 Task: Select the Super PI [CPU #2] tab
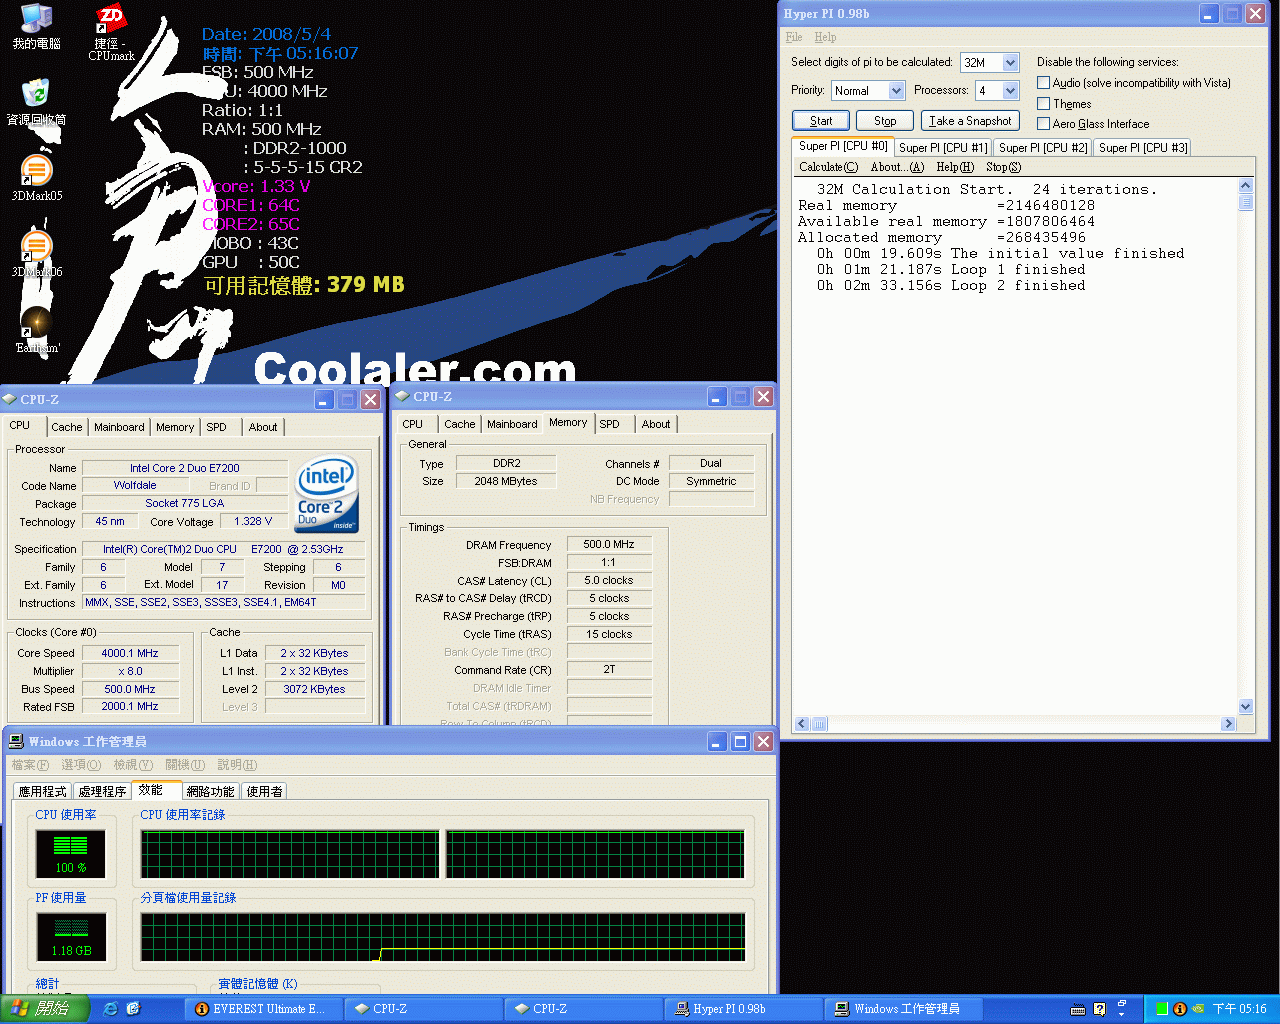pos(1043,148)
